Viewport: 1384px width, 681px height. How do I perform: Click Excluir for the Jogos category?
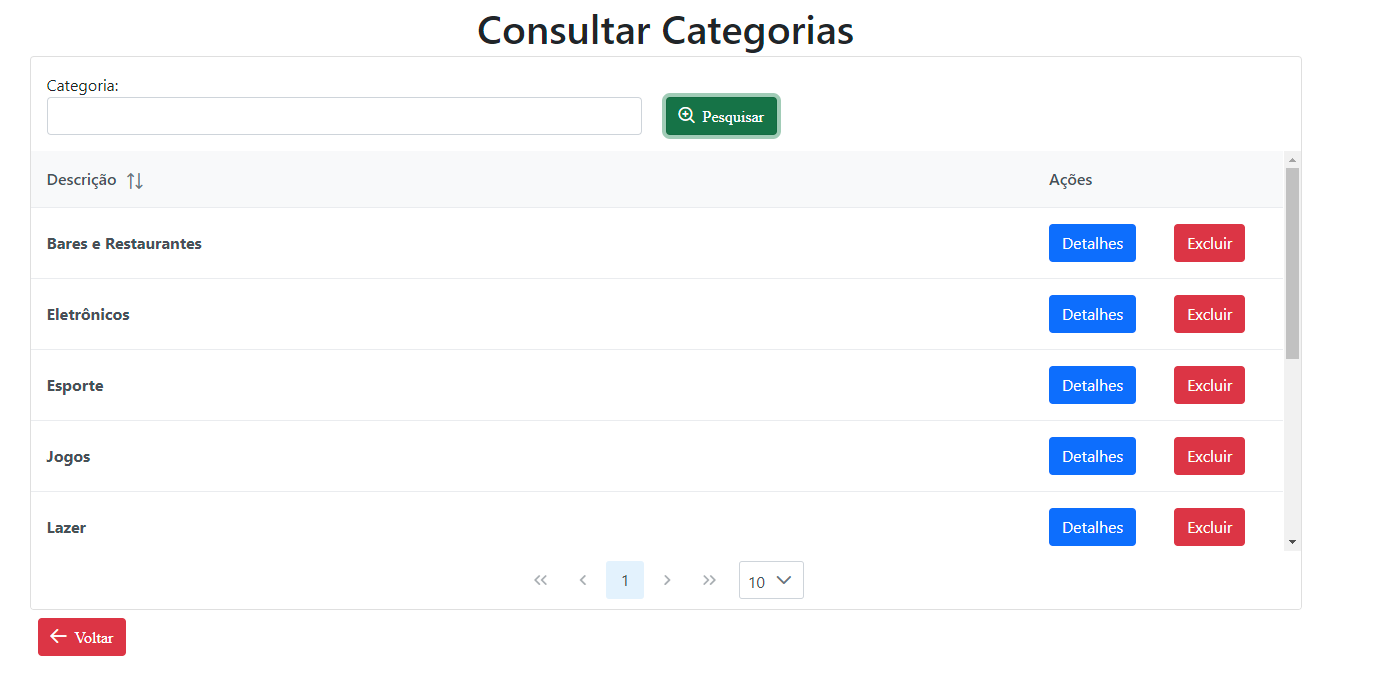click(1209, 456)
